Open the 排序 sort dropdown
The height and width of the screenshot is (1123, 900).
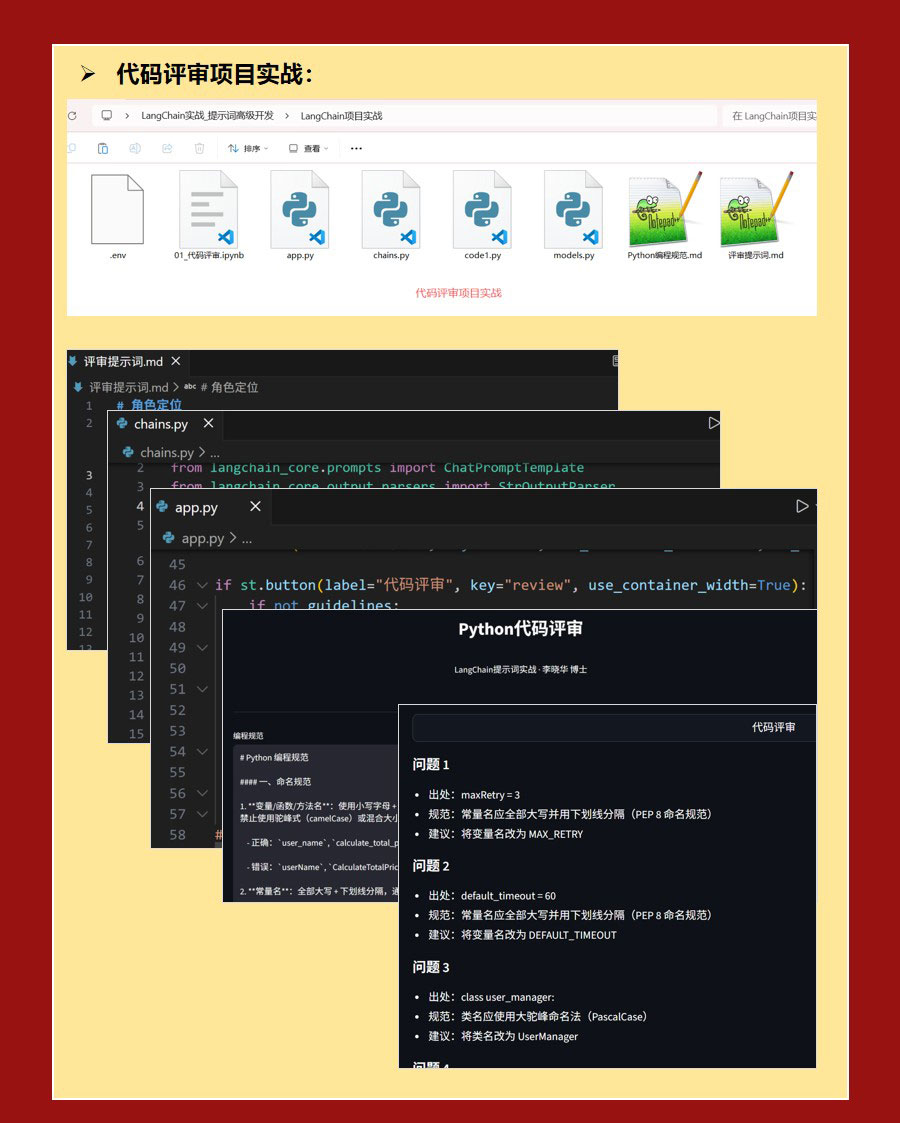(x=248, y=149)
